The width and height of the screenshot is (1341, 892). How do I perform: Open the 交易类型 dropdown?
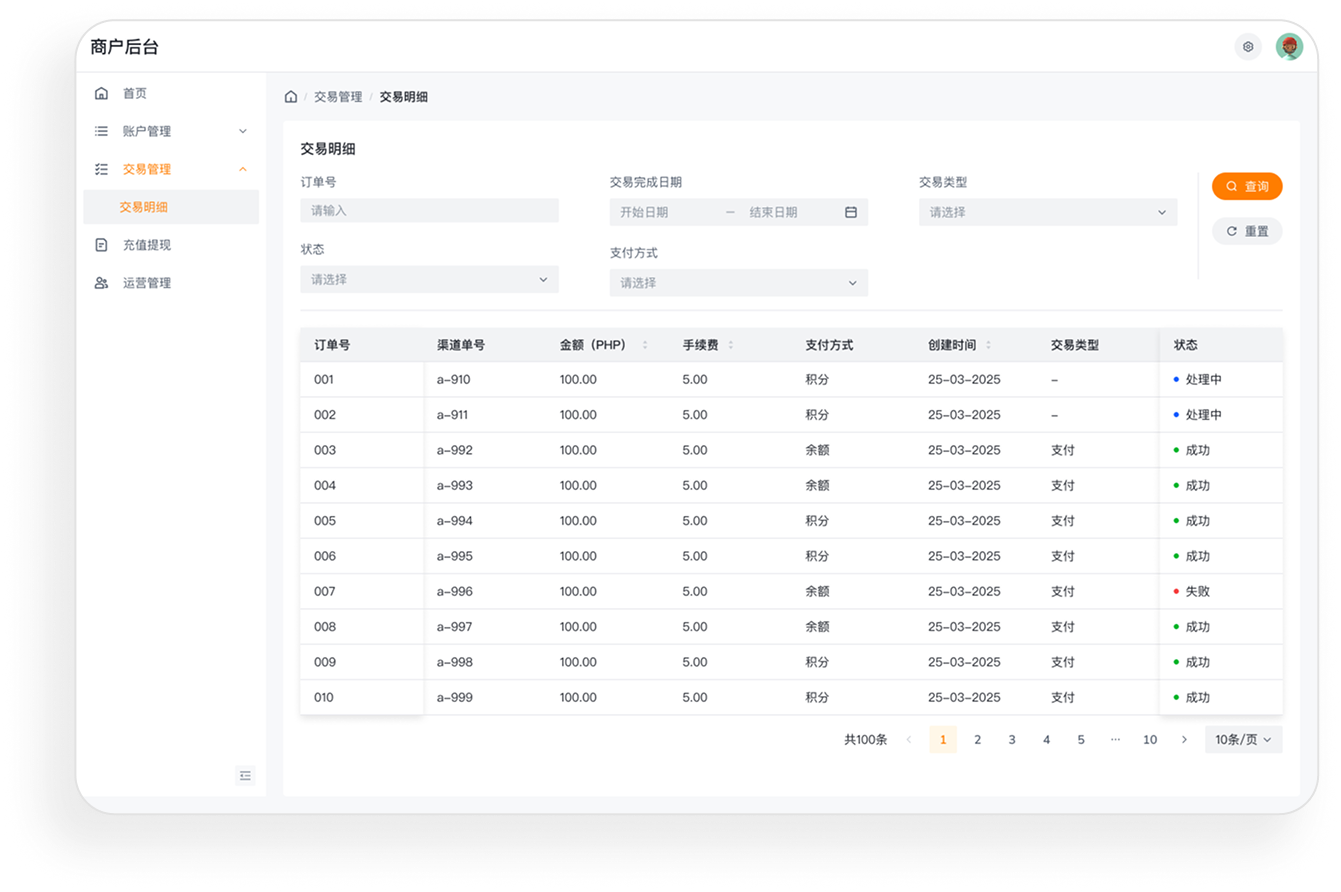[1048, 212]
